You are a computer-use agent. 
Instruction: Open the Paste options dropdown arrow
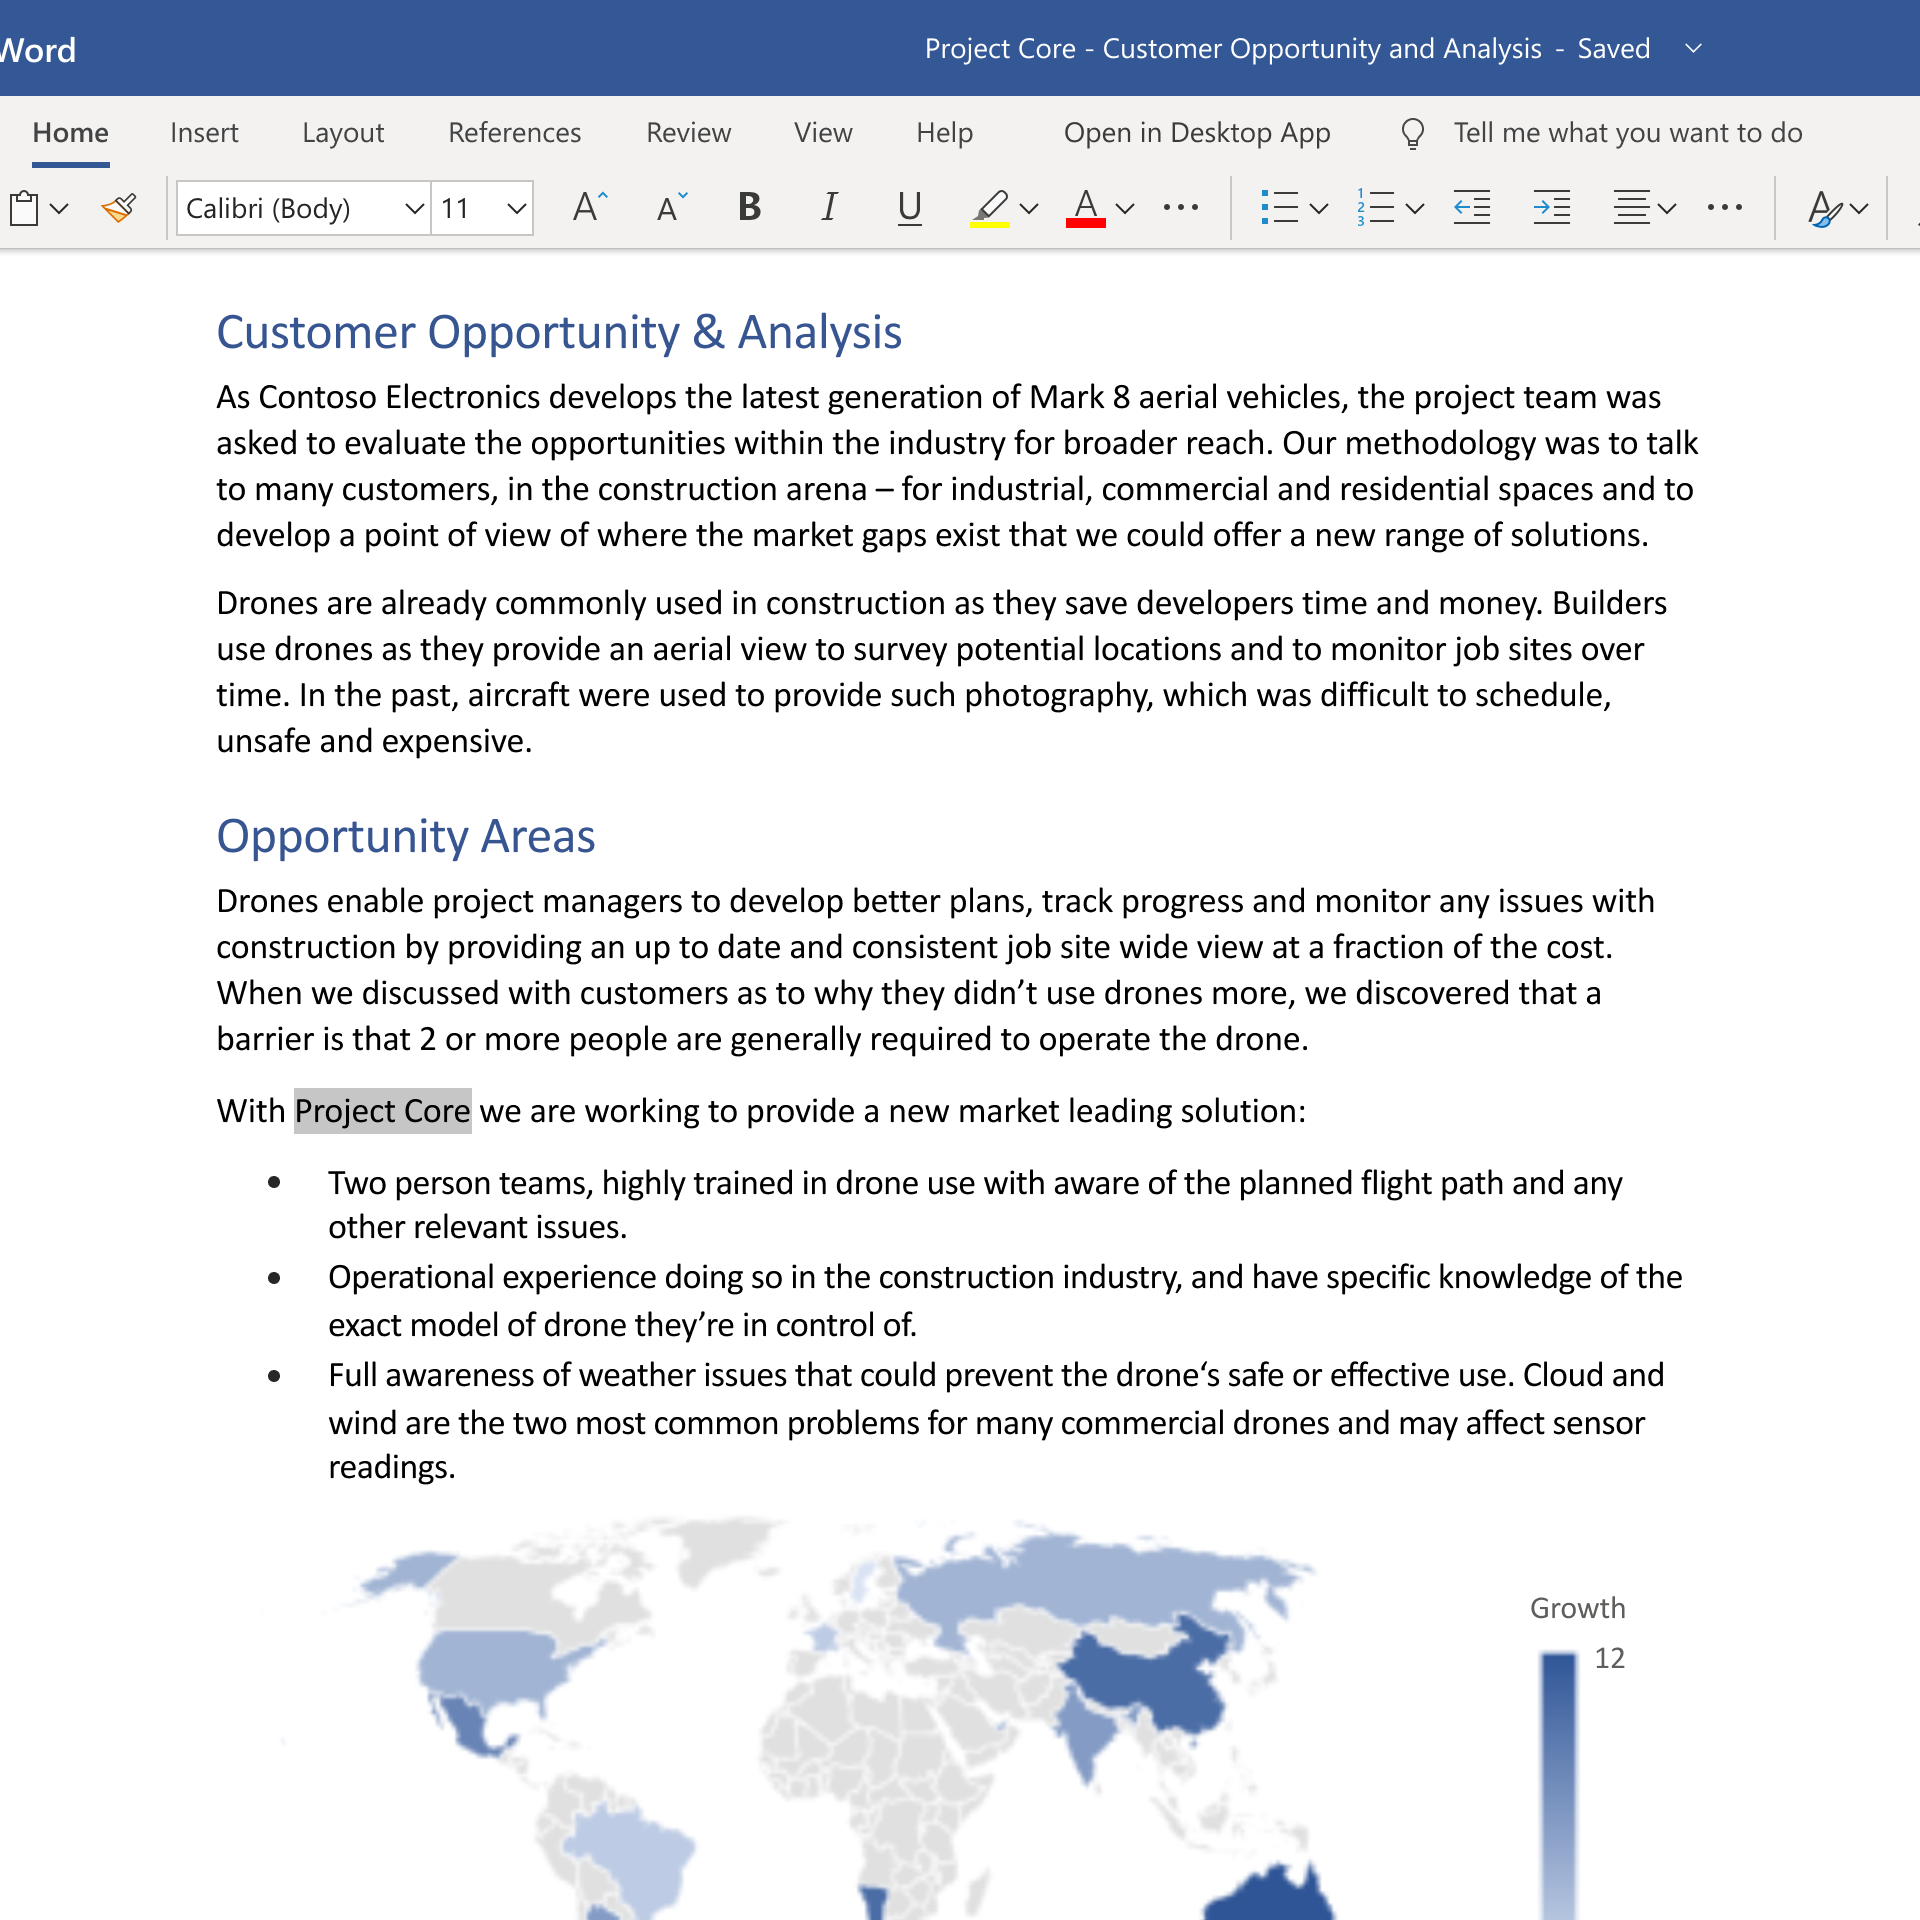59,209
